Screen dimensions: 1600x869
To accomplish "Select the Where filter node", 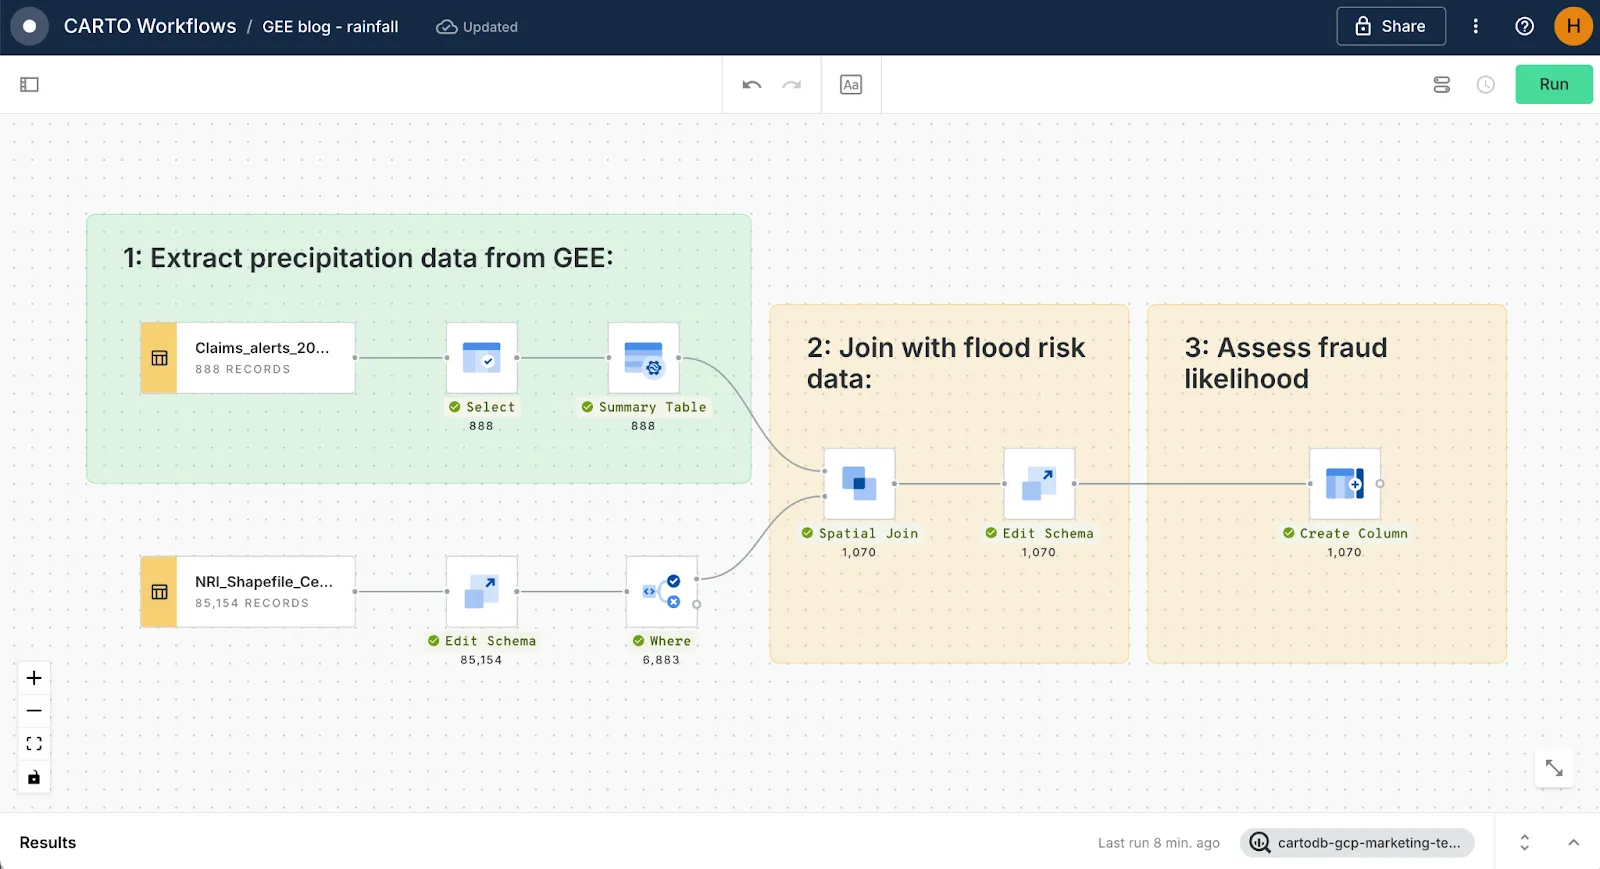I will pyautogui.click(x=661, y=592).
